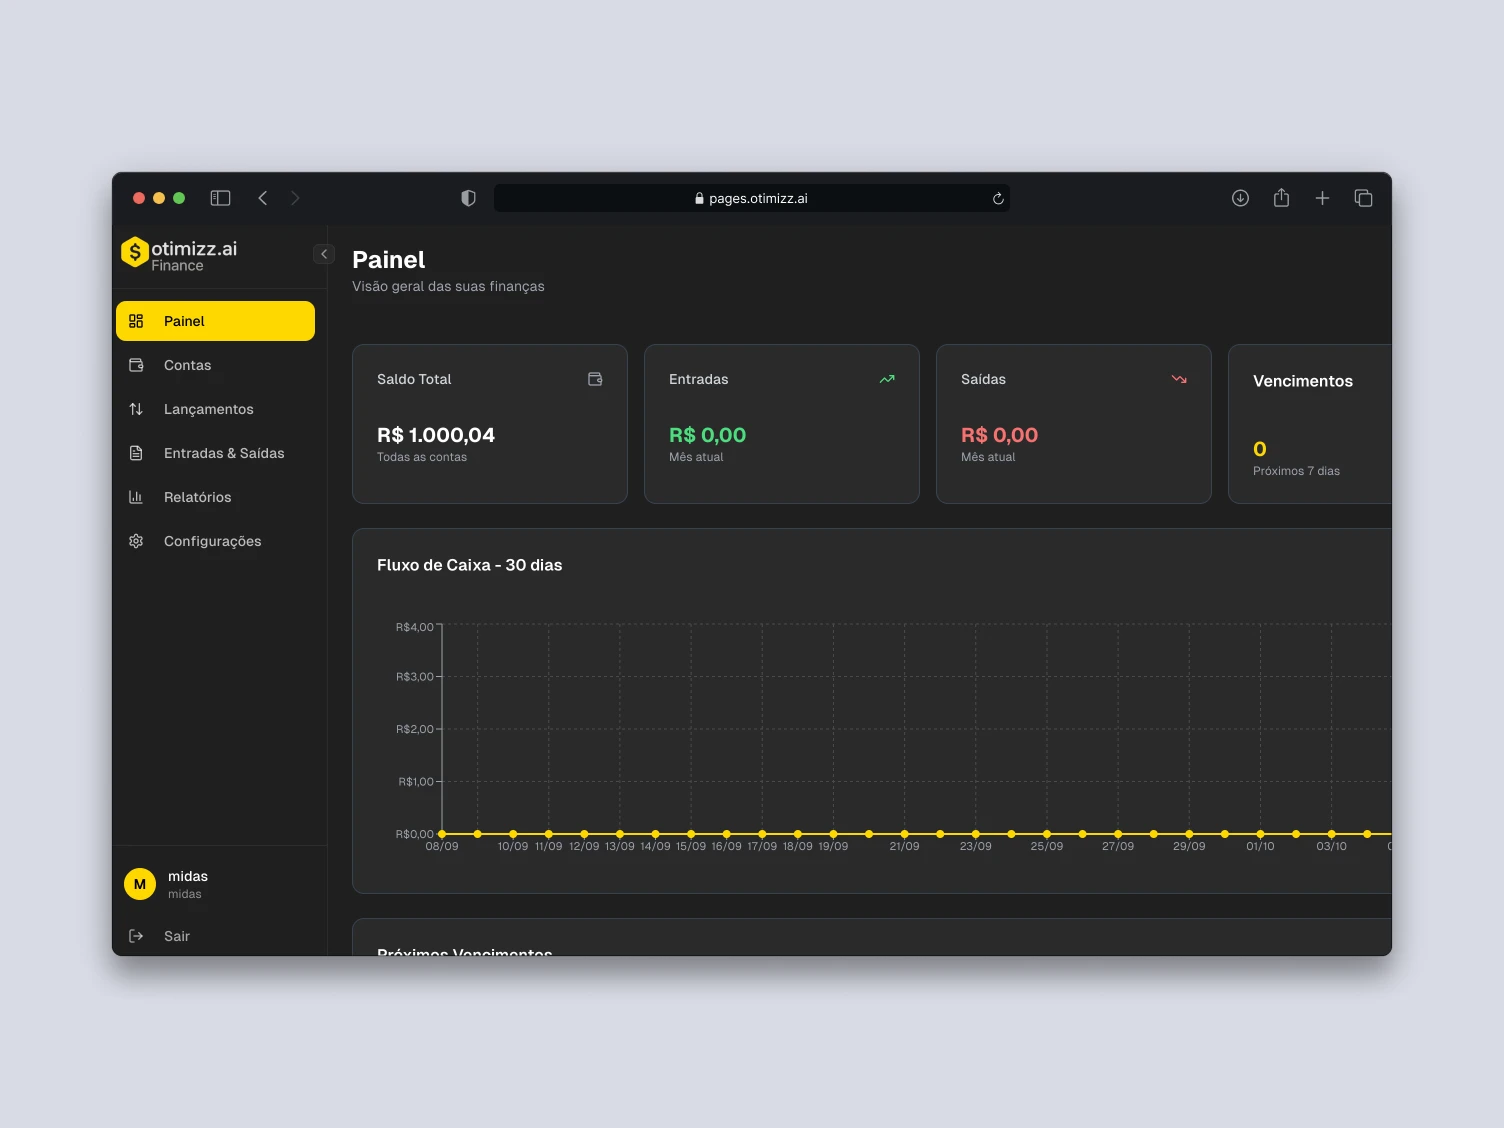Click the wallet icon on Saldo Total card

(595, 379)
